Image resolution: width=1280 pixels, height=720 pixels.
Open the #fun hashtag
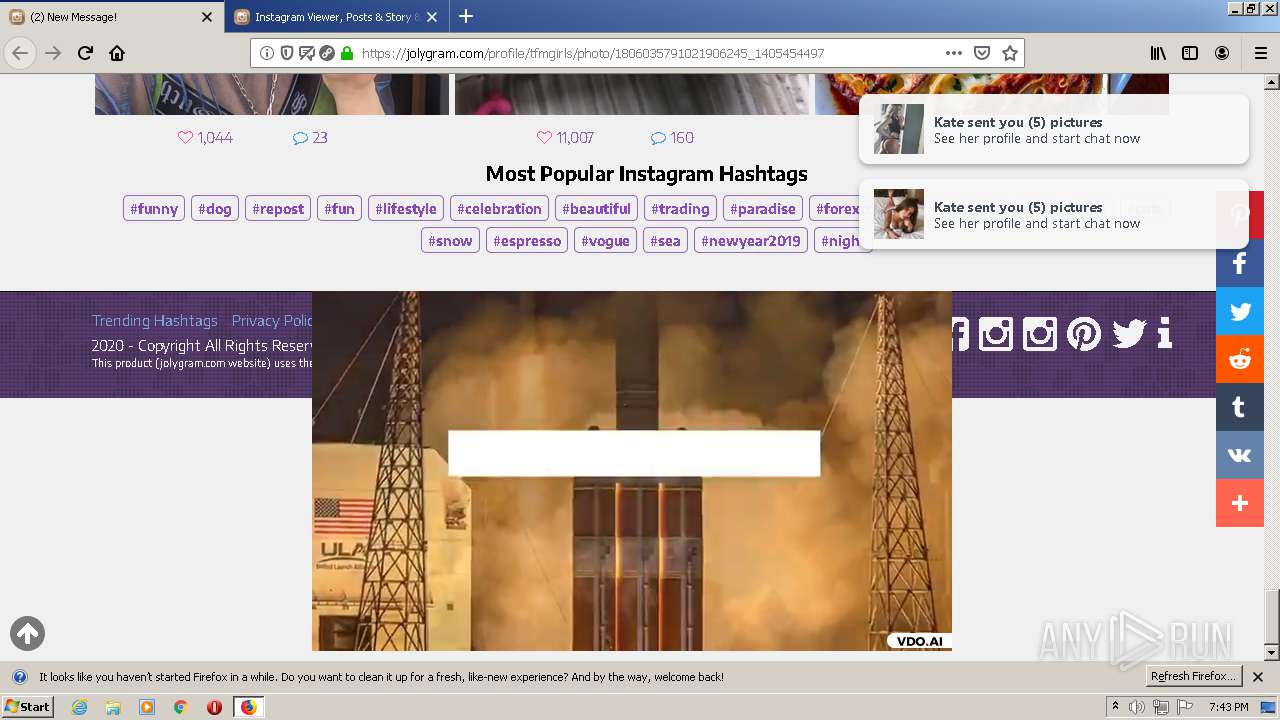click(340, 209)
